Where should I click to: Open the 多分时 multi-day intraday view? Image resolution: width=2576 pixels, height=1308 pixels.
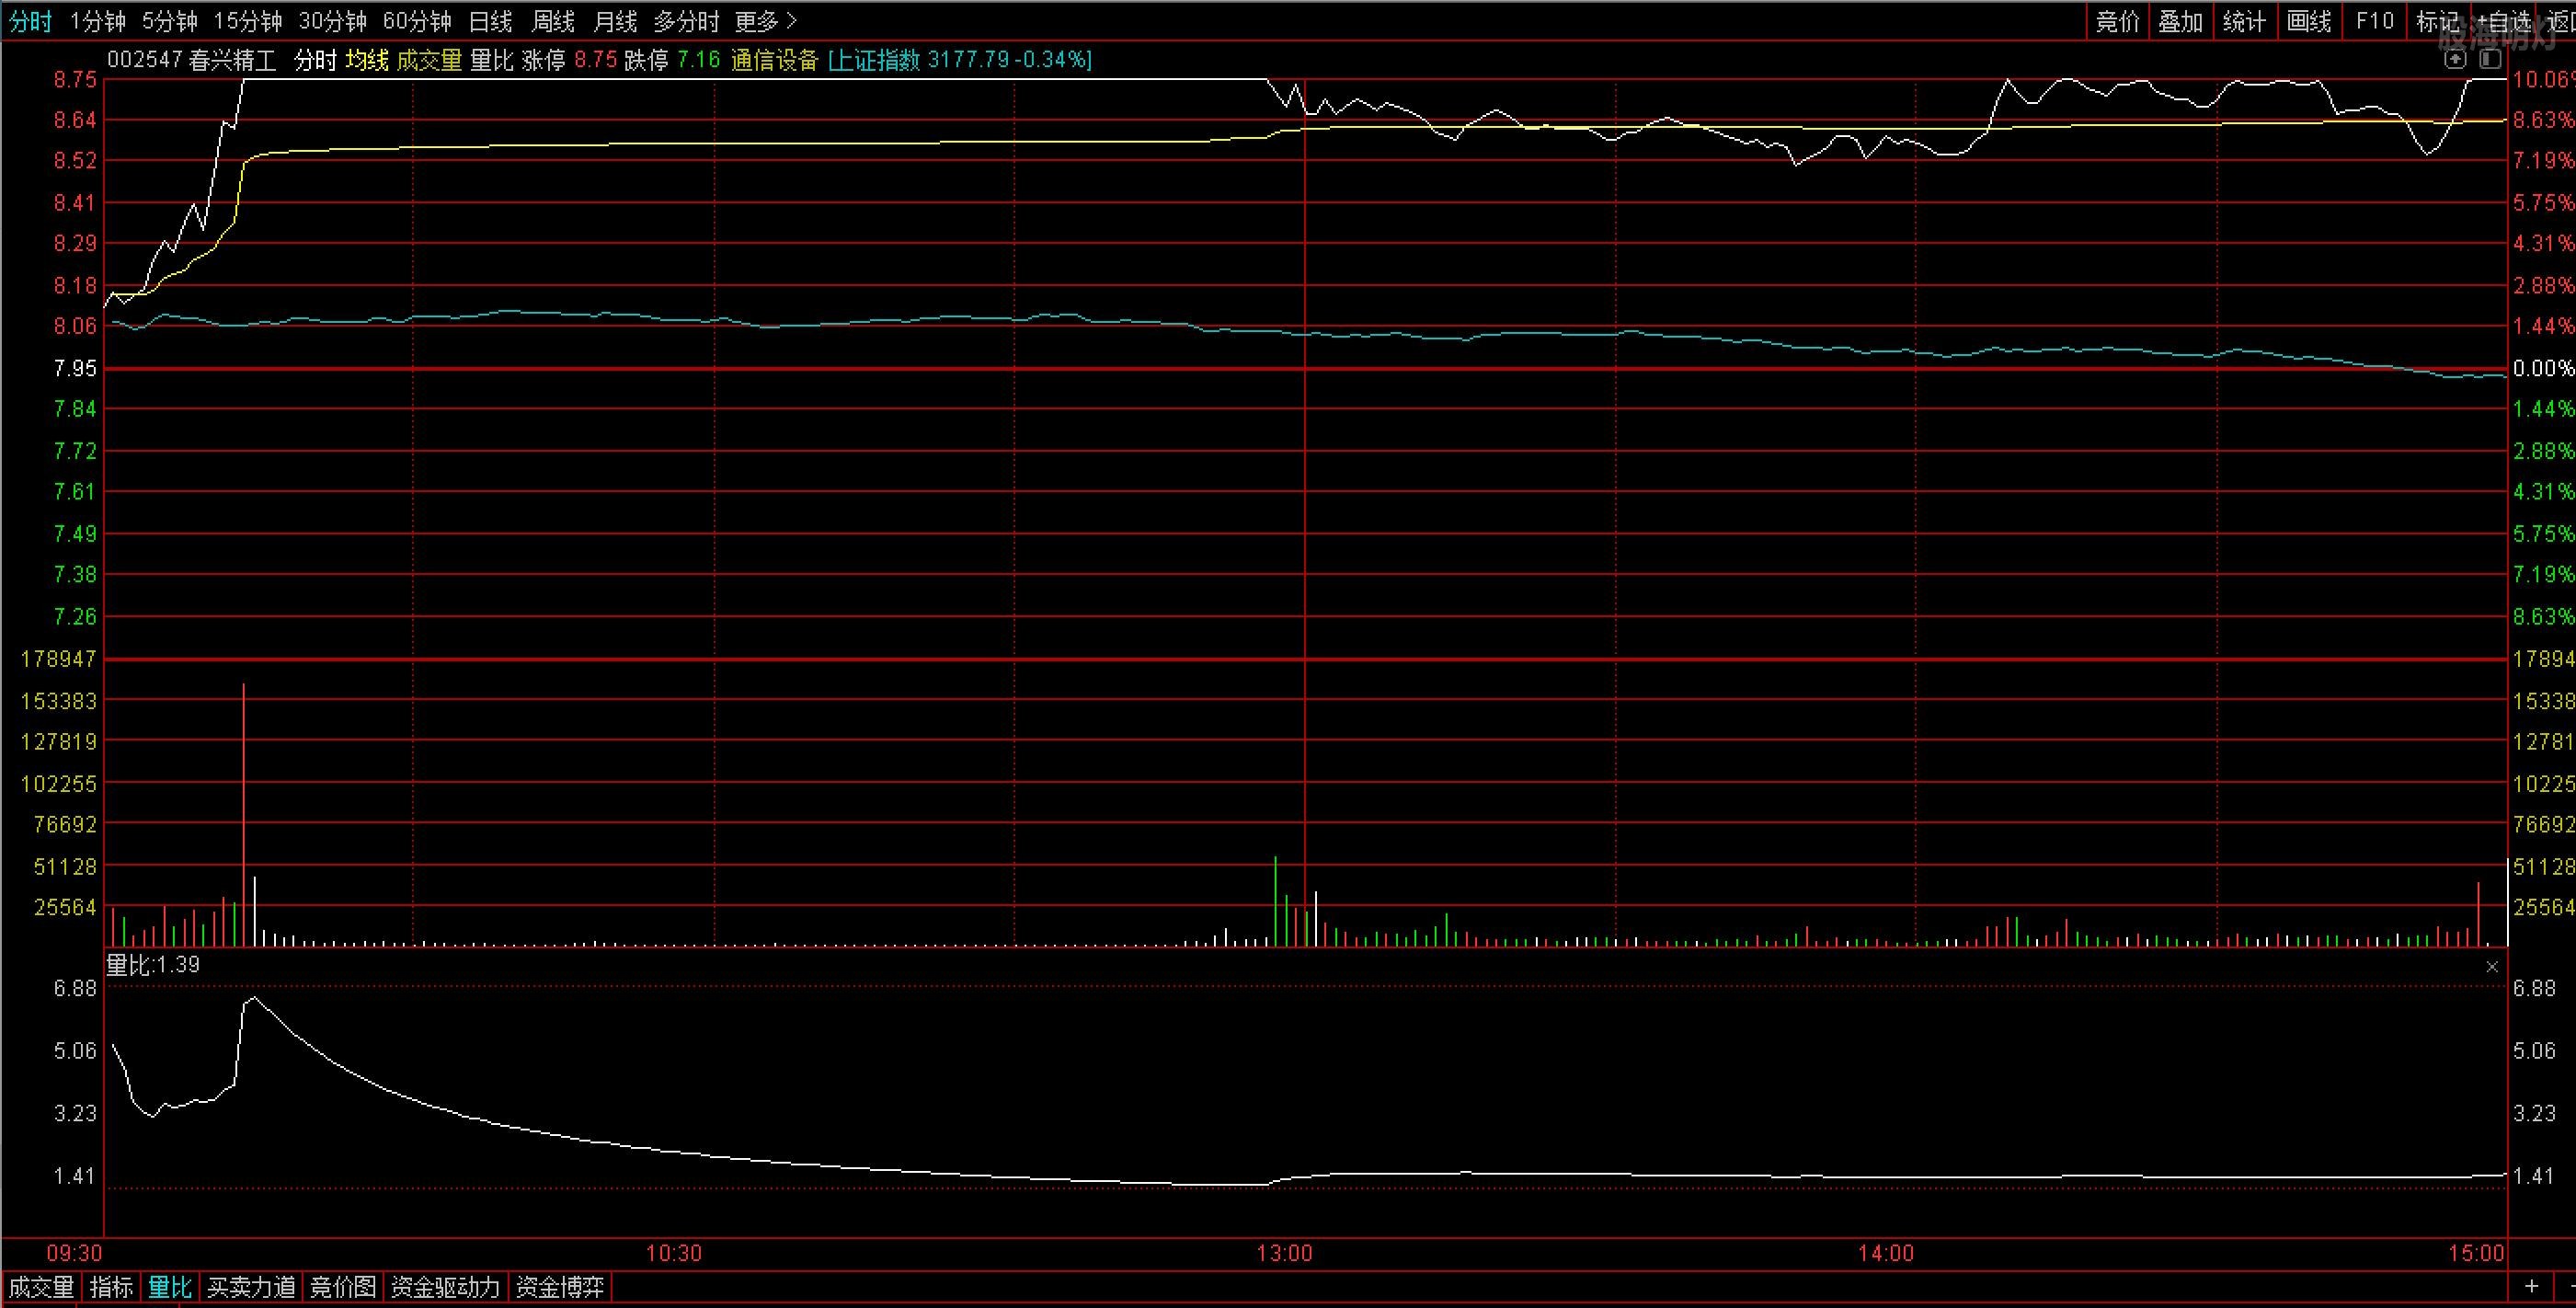(x=686, y=21)
